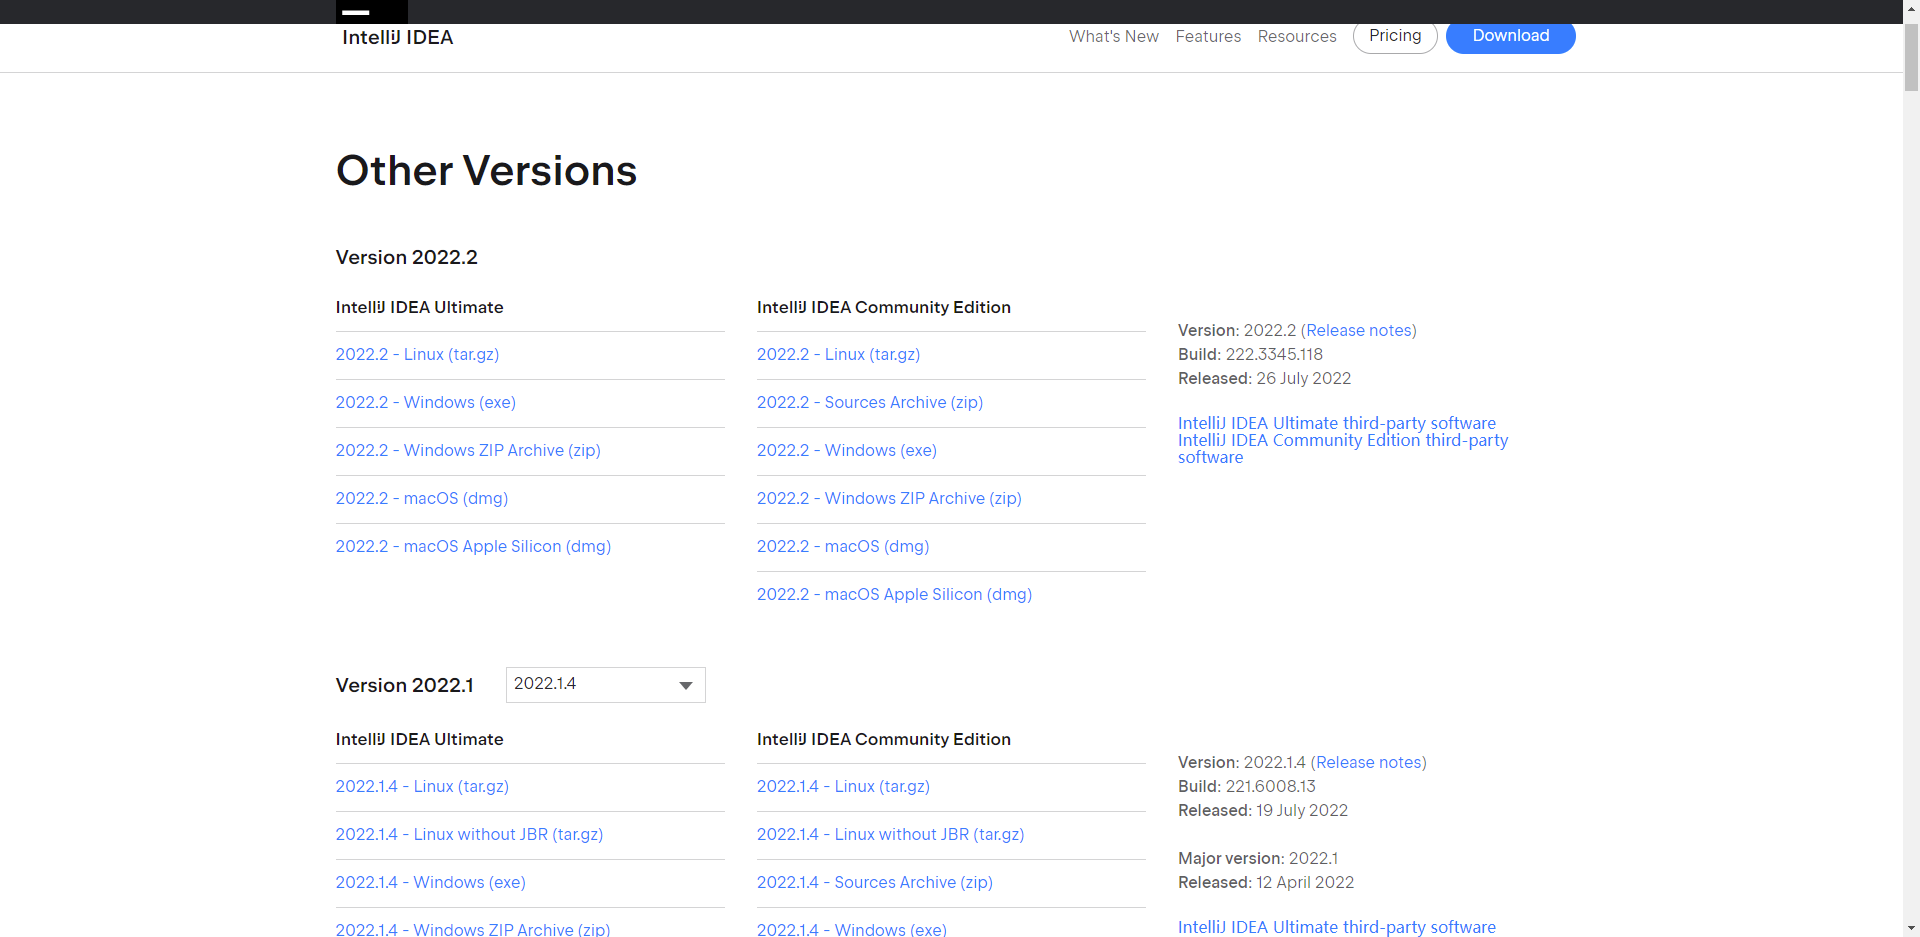Download Ultimate 2022.2 macOS Apple Silicon dmg
The width and height of the screenshot is (1920, 937).
473,546
